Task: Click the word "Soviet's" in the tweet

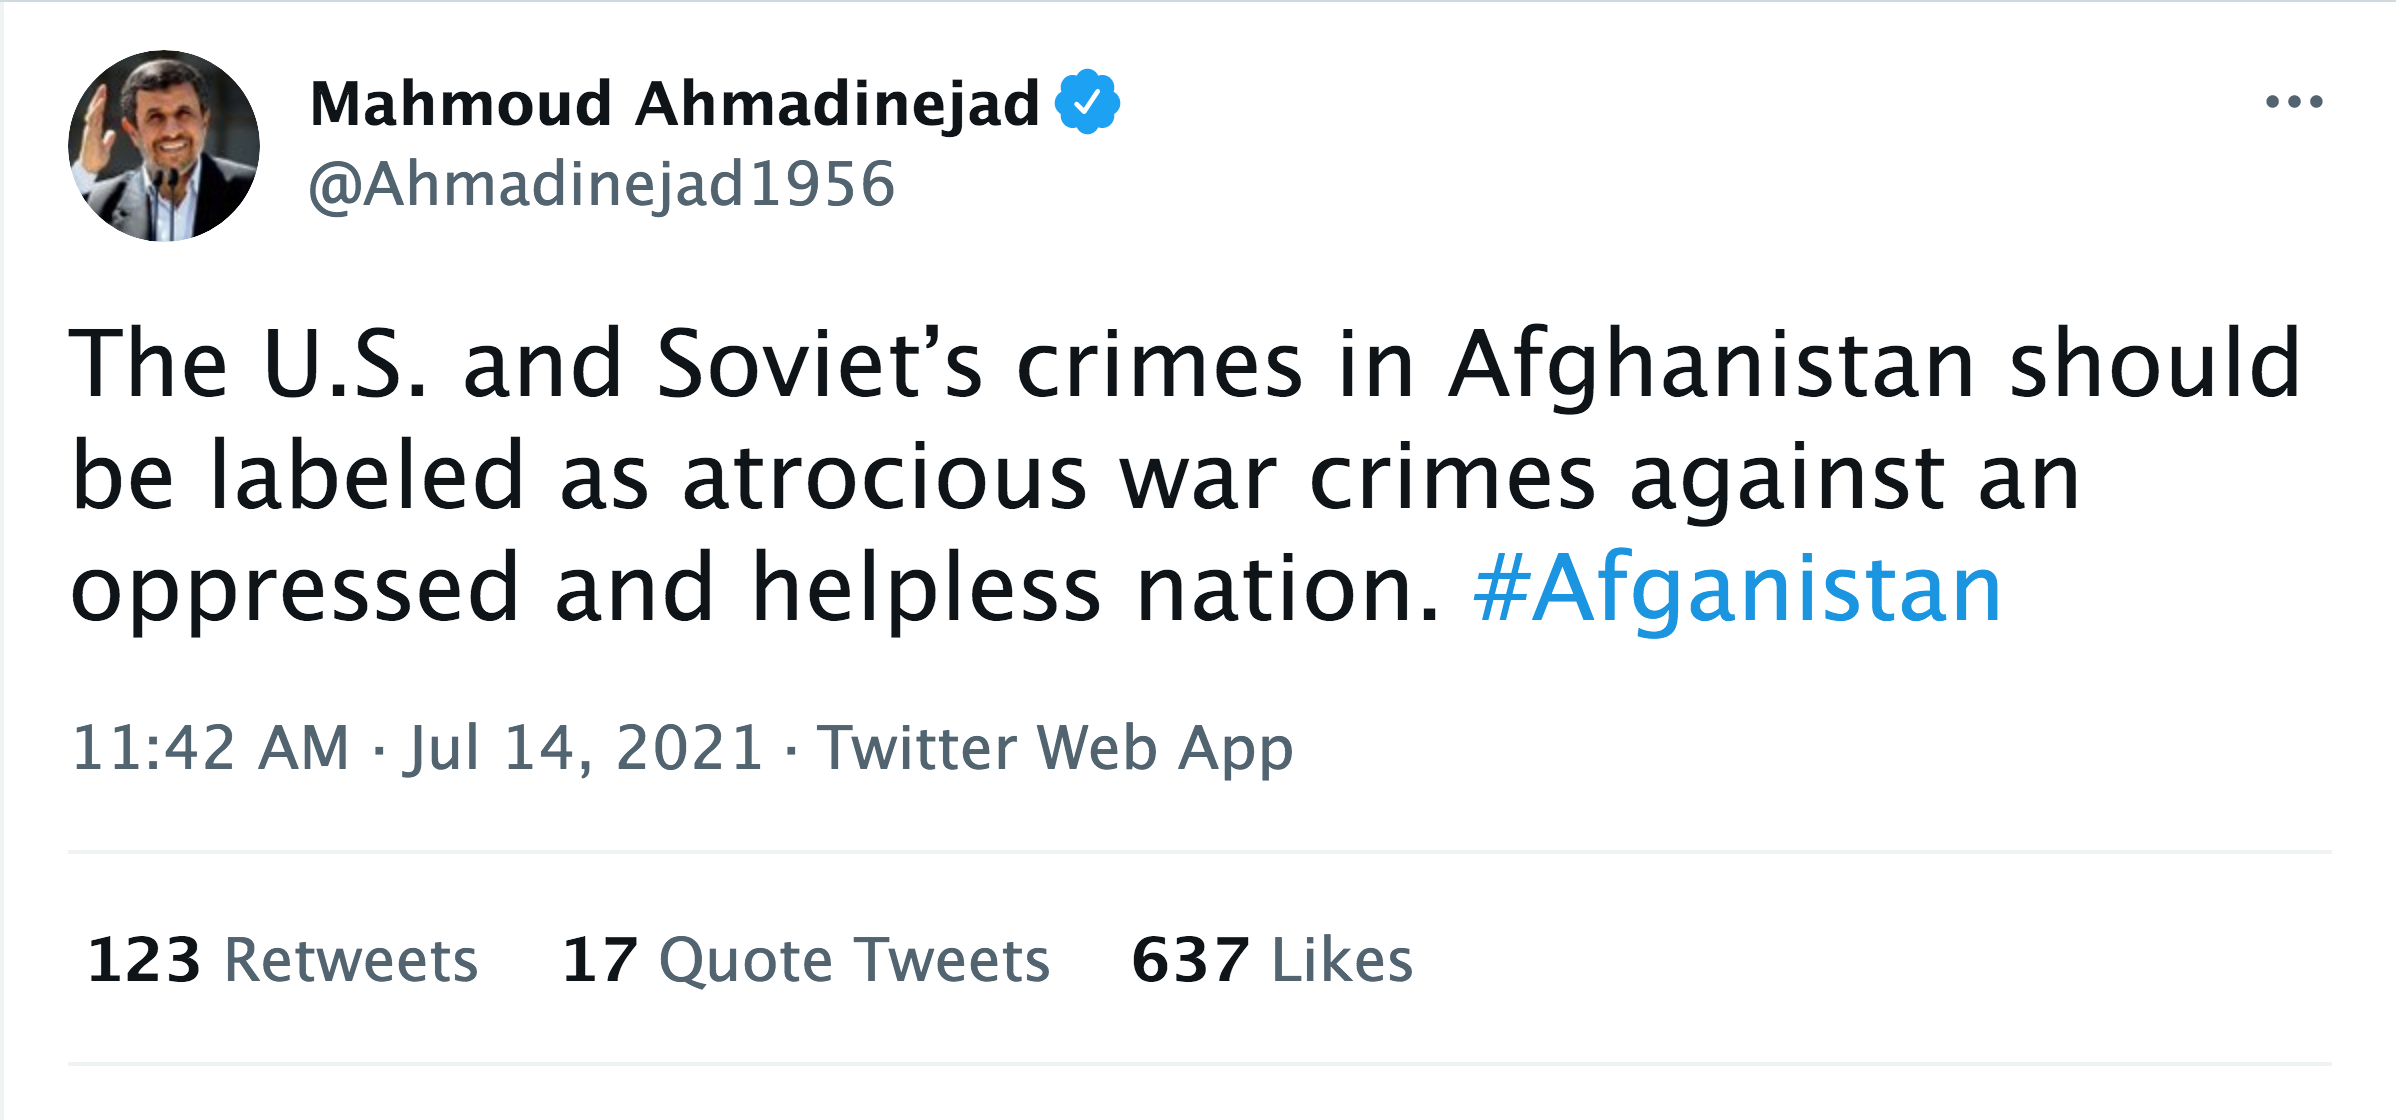Action: click(x=819, y=364)
